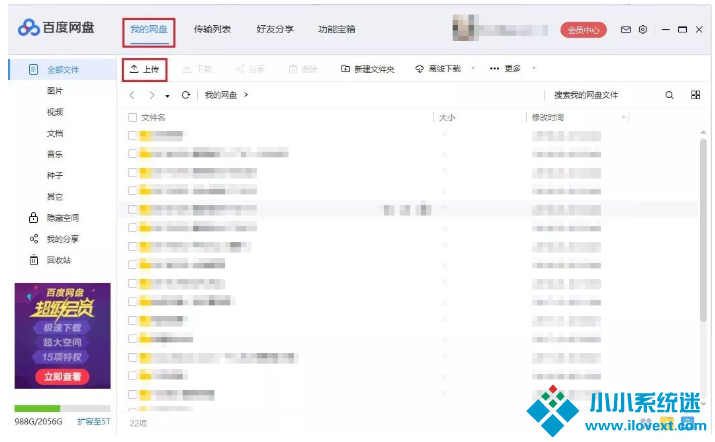The width and height of the screenshot is (715, 442).
Task: Click the 上传 upload button
Action: (x=145, y=69)
